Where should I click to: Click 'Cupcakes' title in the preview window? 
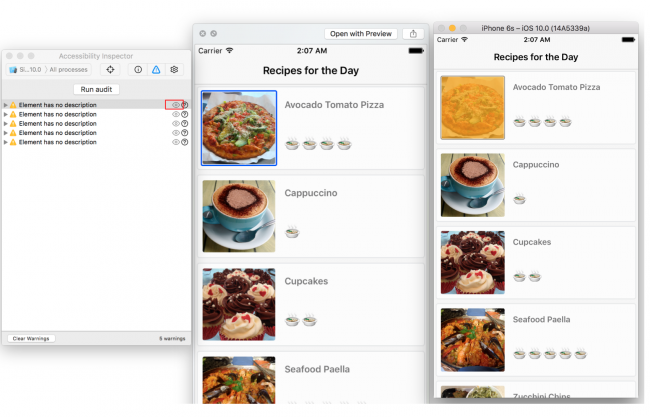pyautogui.click(x=306, y=281)
